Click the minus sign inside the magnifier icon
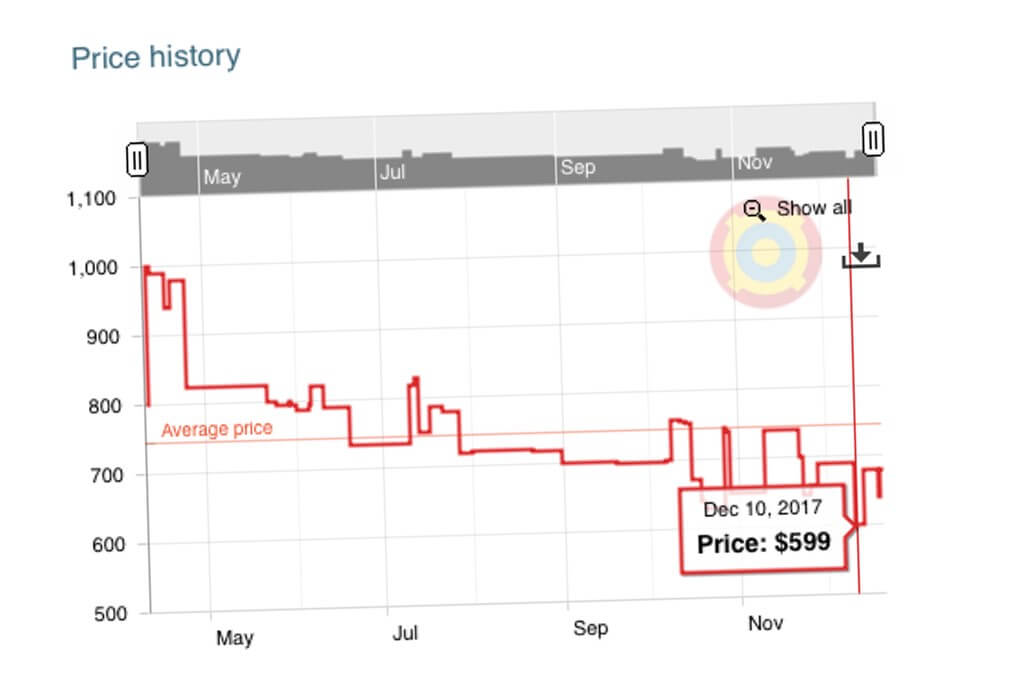Viewport: 1024px width, 684px height. 751,206
